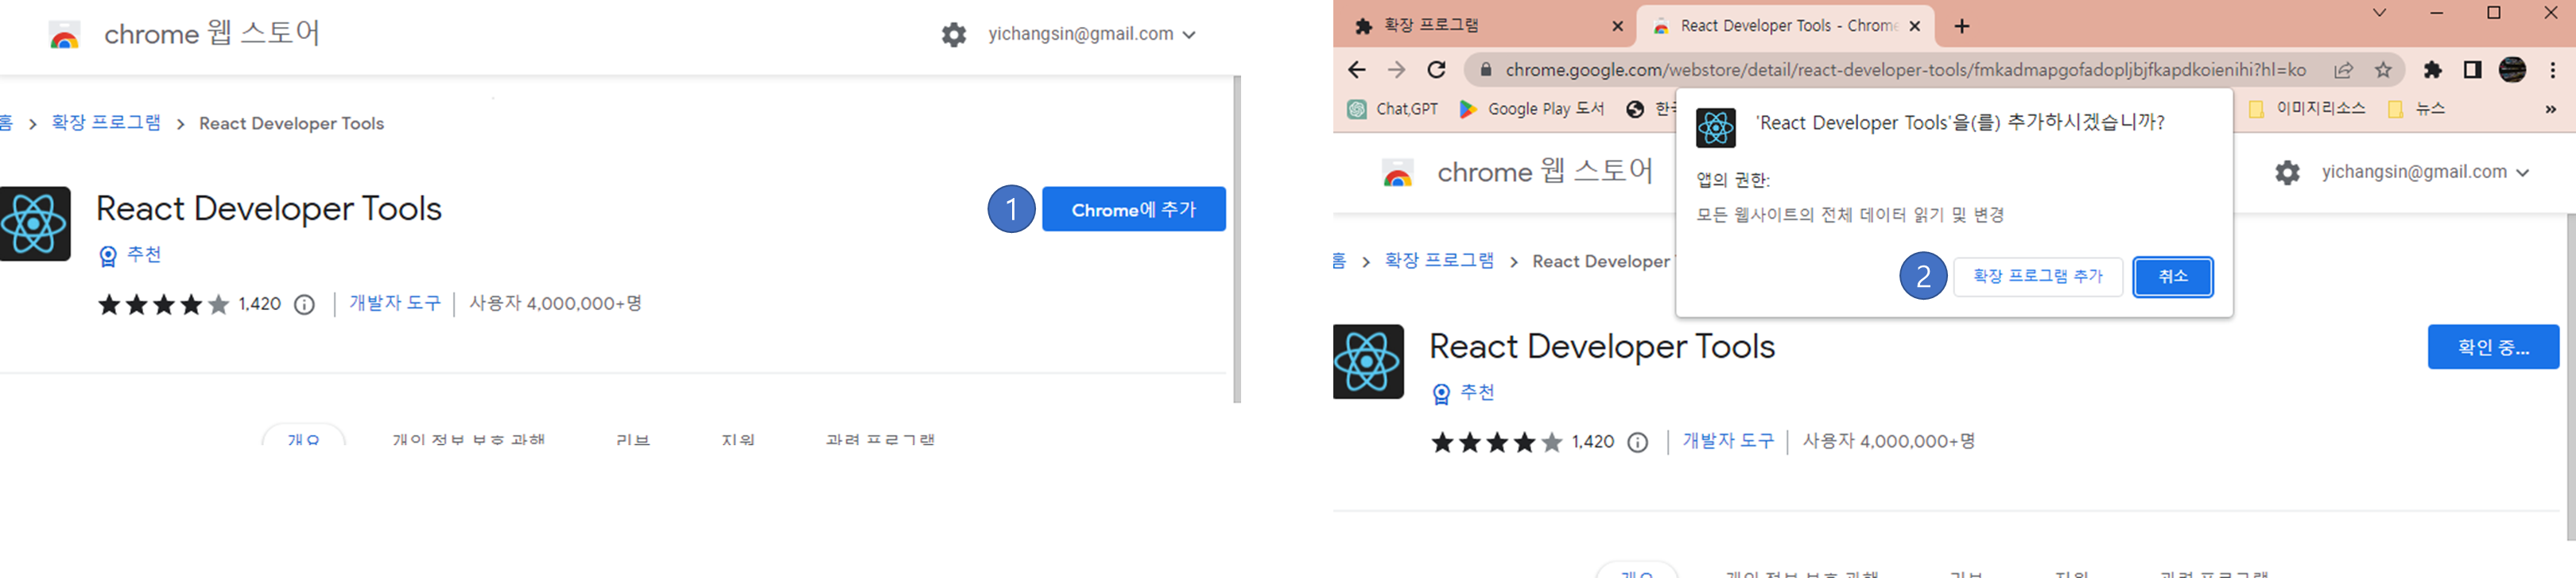Click the right store's '확장 프로그램' breadcrumb
2576x578 pixels.
point(1439,260)
